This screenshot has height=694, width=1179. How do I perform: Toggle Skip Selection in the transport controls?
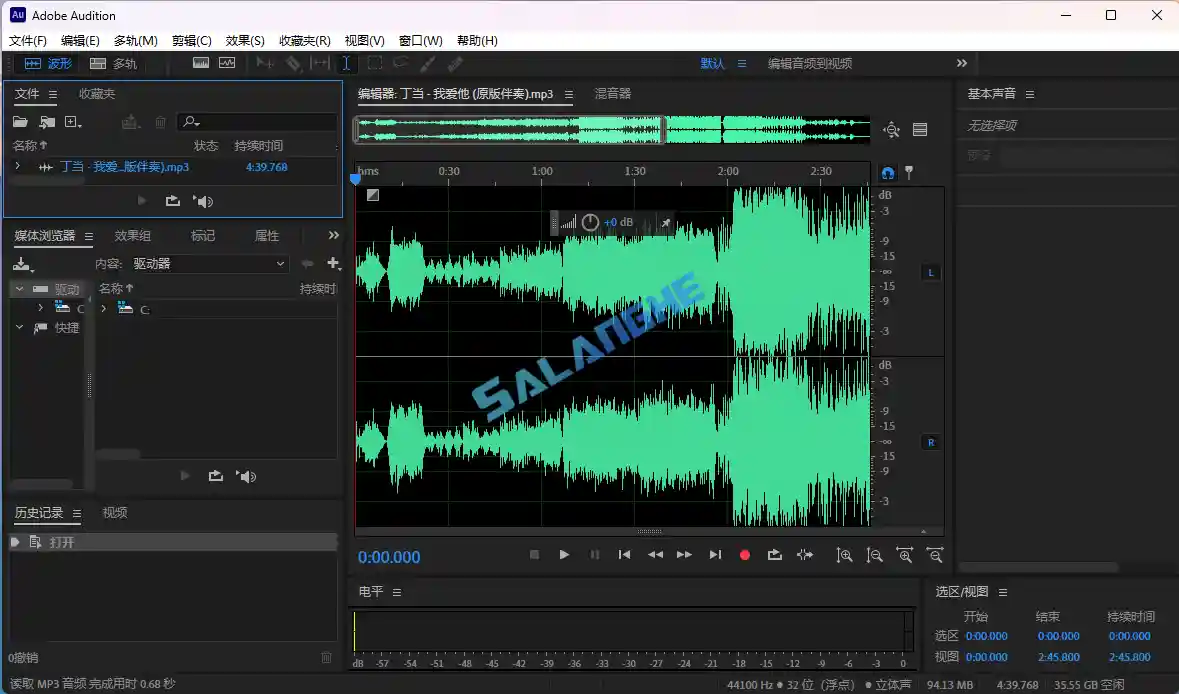coord(805,555)
